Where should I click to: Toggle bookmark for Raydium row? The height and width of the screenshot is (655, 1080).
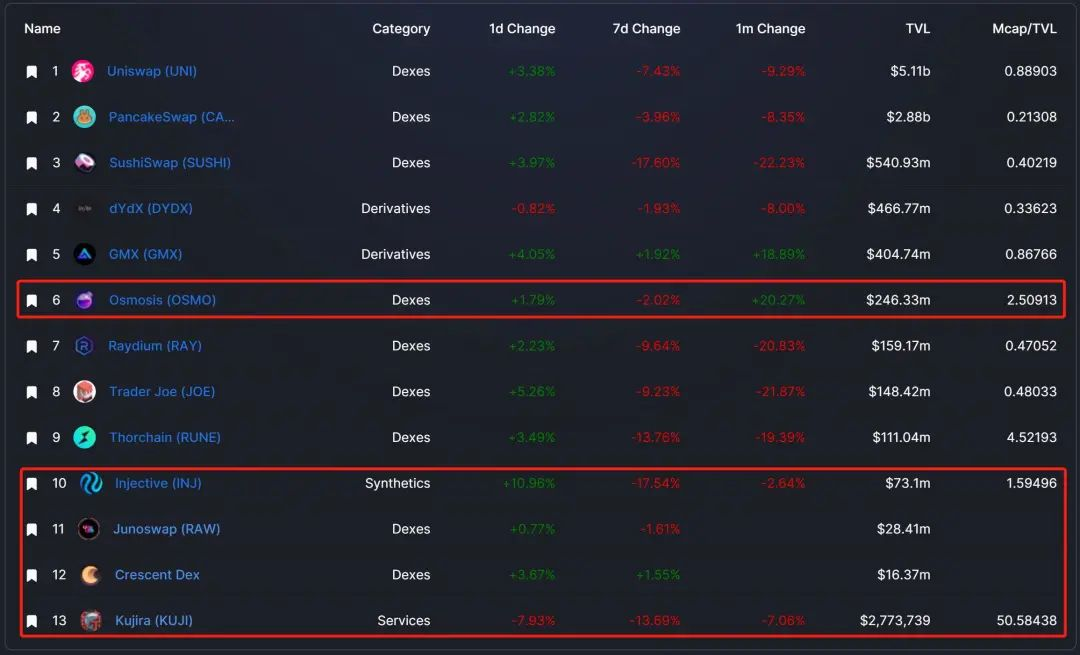(x=32, y=346)
